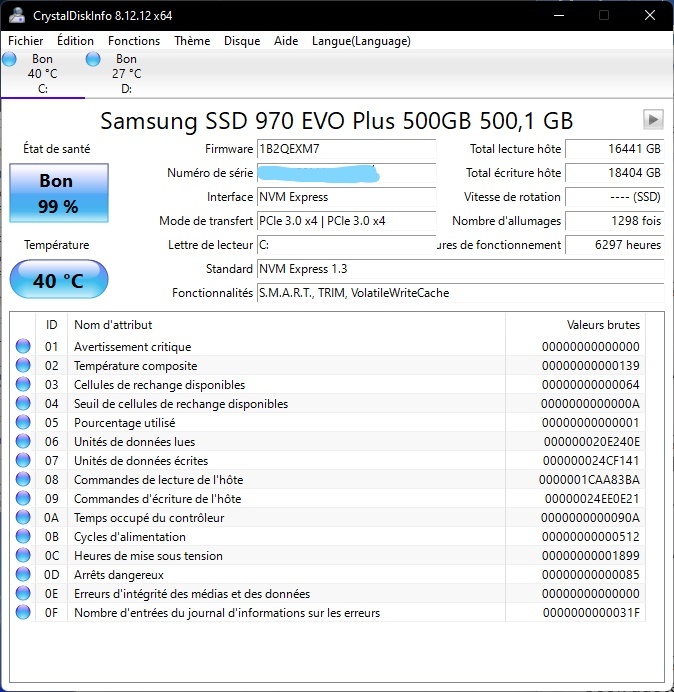The width and height of the screenshot is (674, 692).
Task: Select Temps occupé du contrôleur attribute name
Action: click(149, 518)
